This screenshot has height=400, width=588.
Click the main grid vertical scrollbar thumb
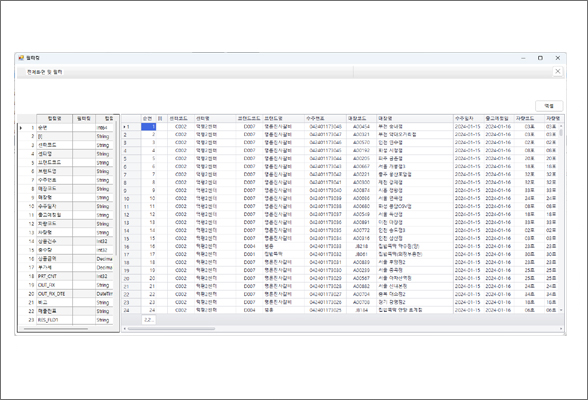[561, 132]
